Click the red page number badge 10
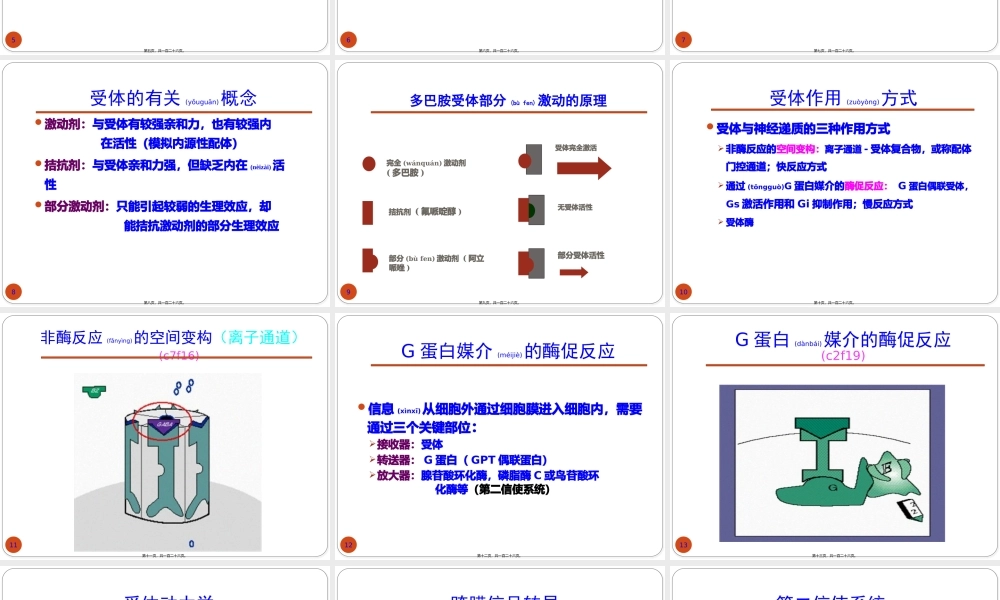Viewport: 1000px width, 600px height. [682, 291]
